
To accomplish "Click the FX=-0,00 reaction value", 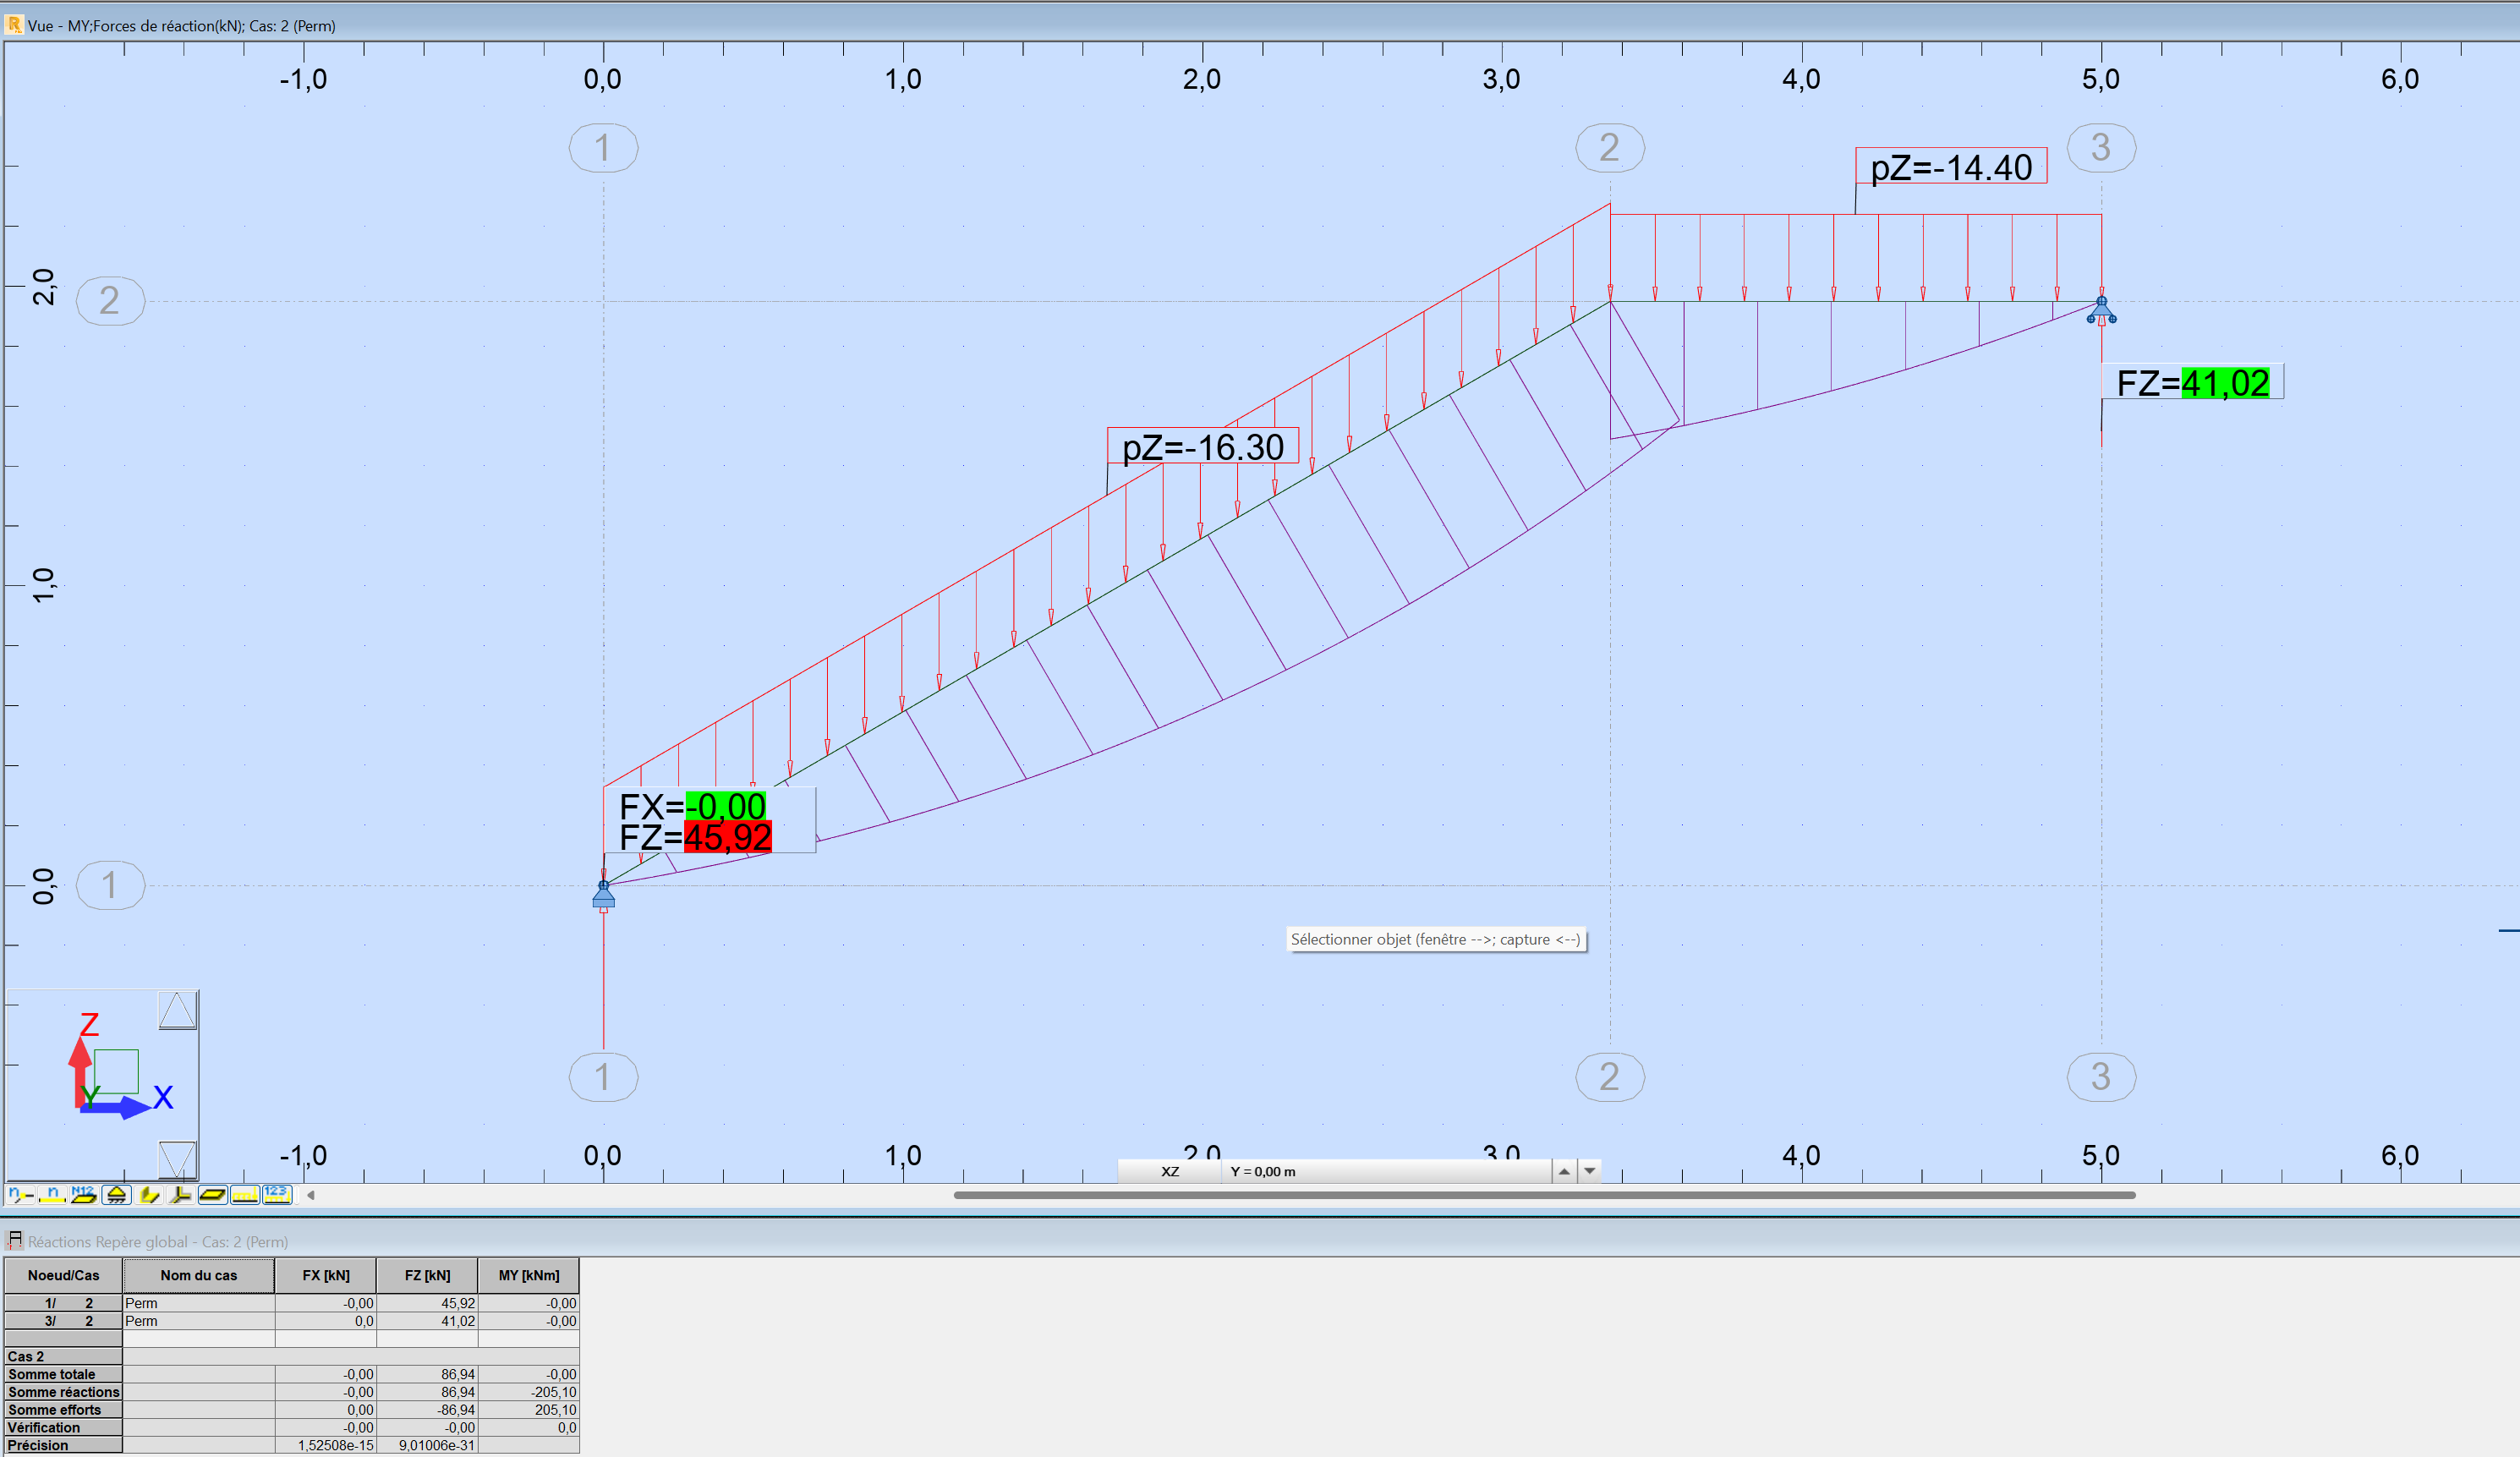I will pos(725,806).
